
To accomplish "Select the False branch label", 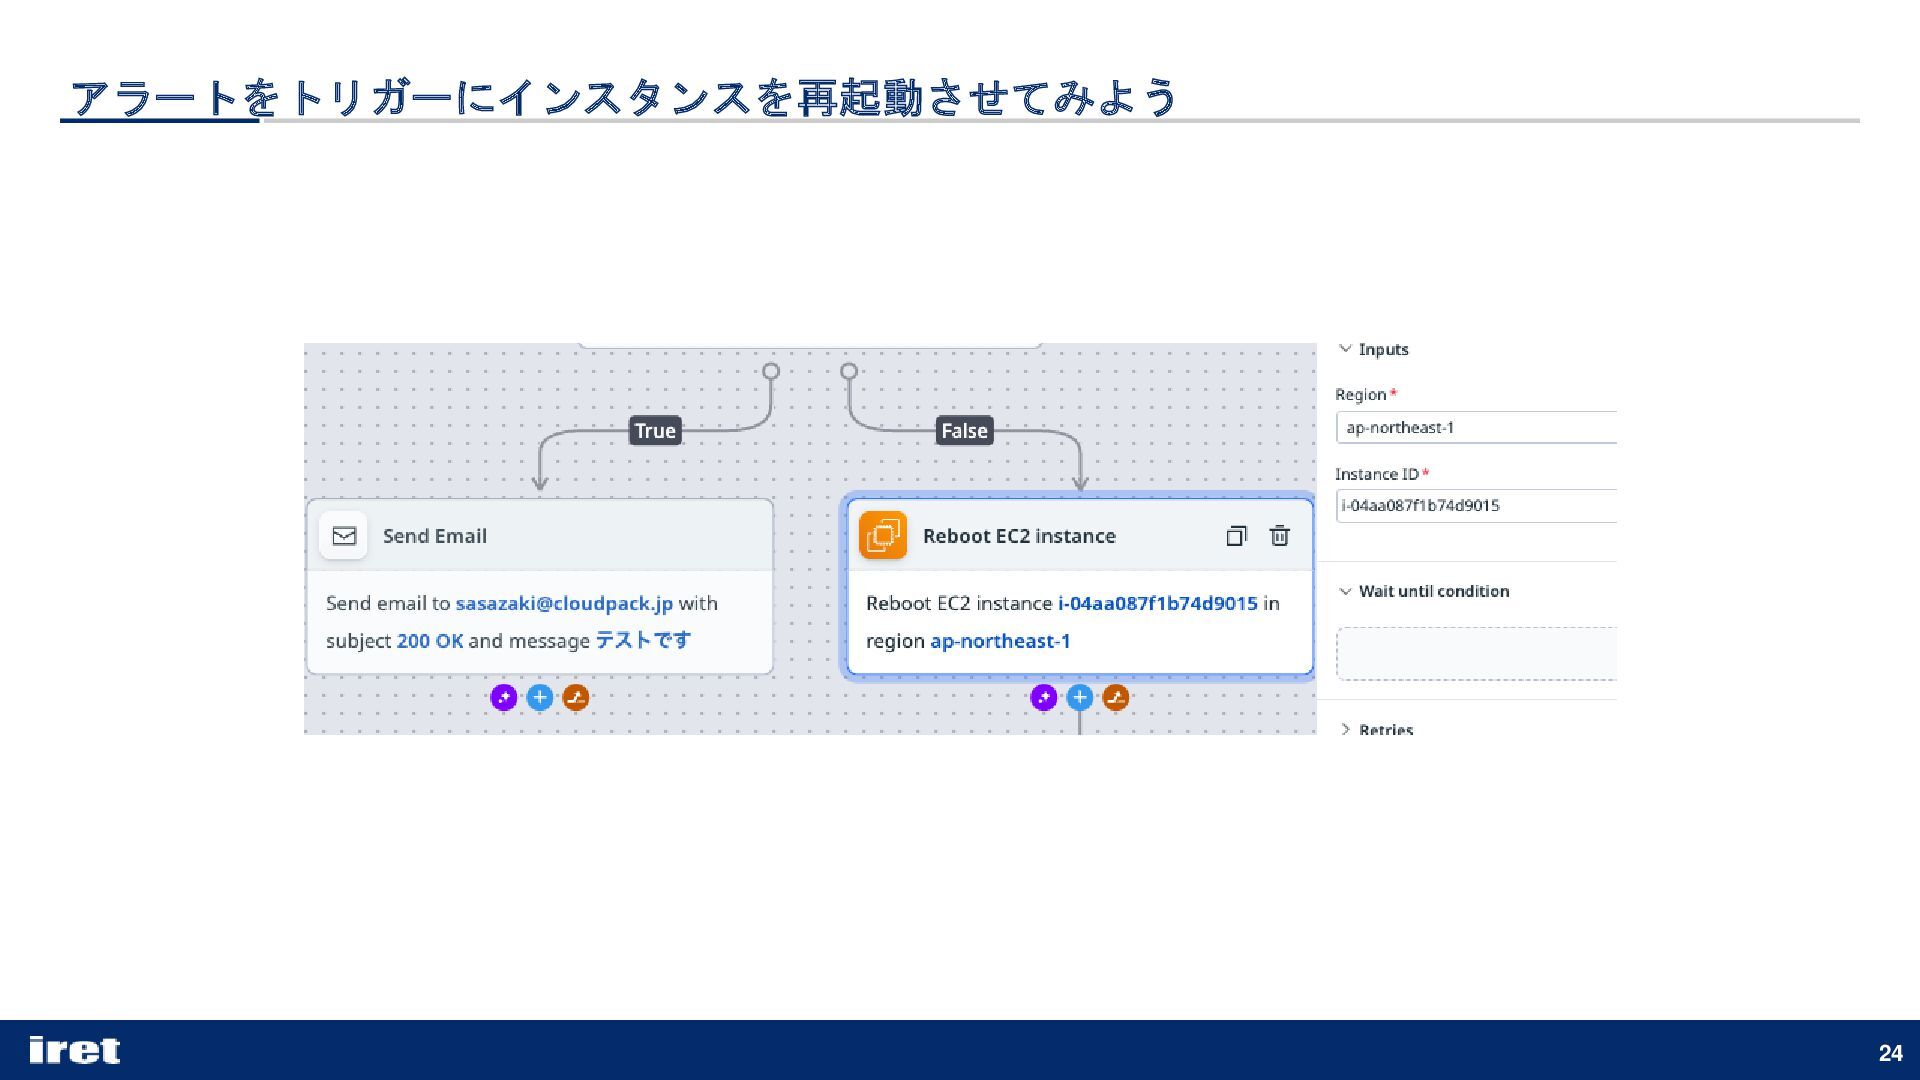I will click(x=964, y=431).
